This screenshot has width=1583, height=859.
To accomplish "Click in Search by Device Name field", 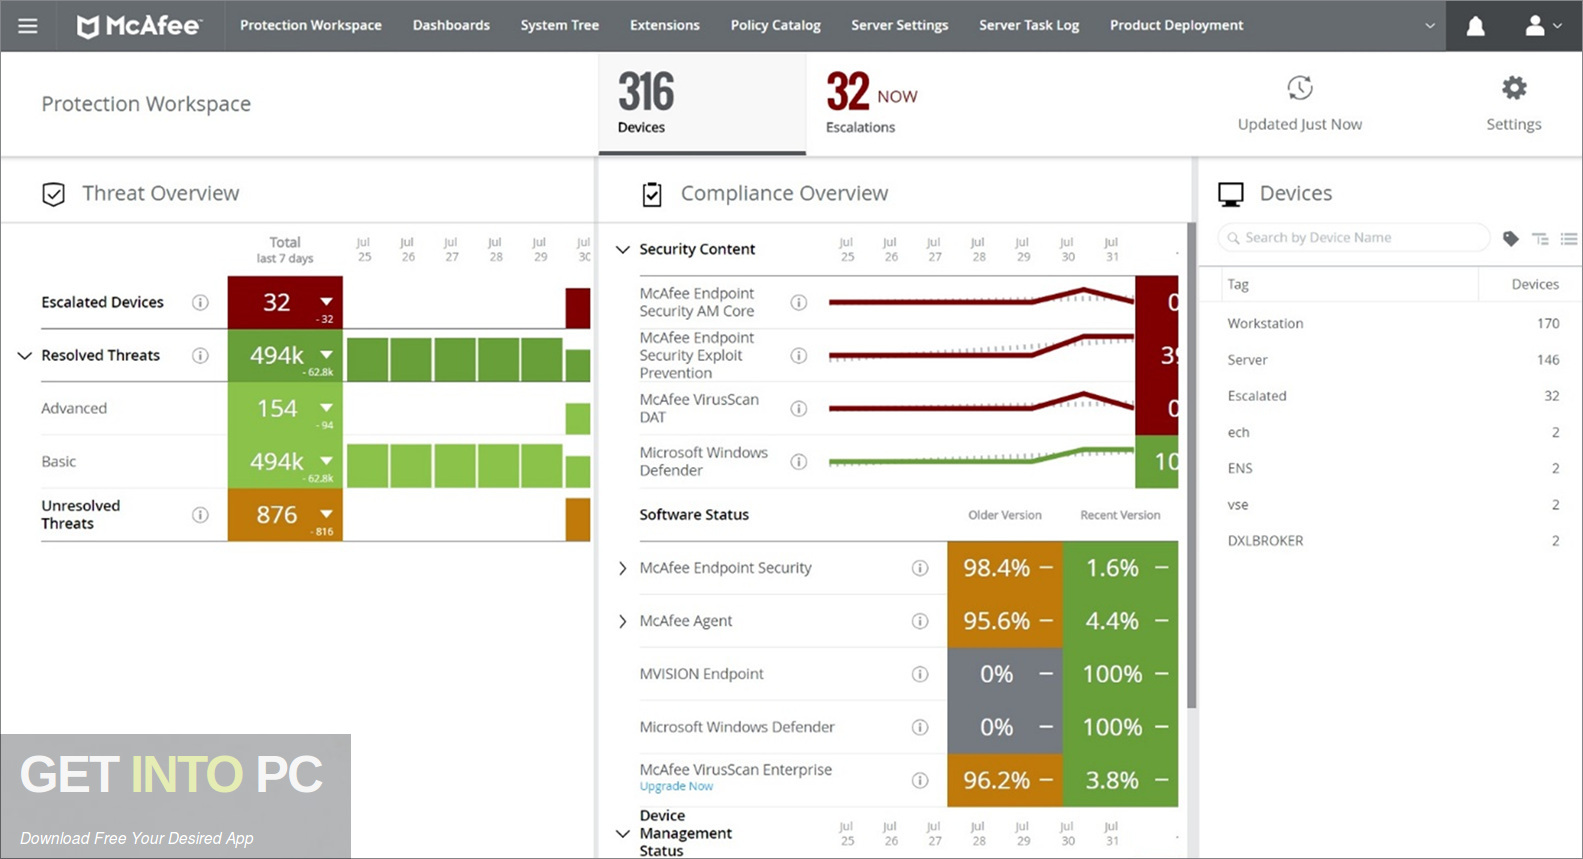I will [1354, 238].
